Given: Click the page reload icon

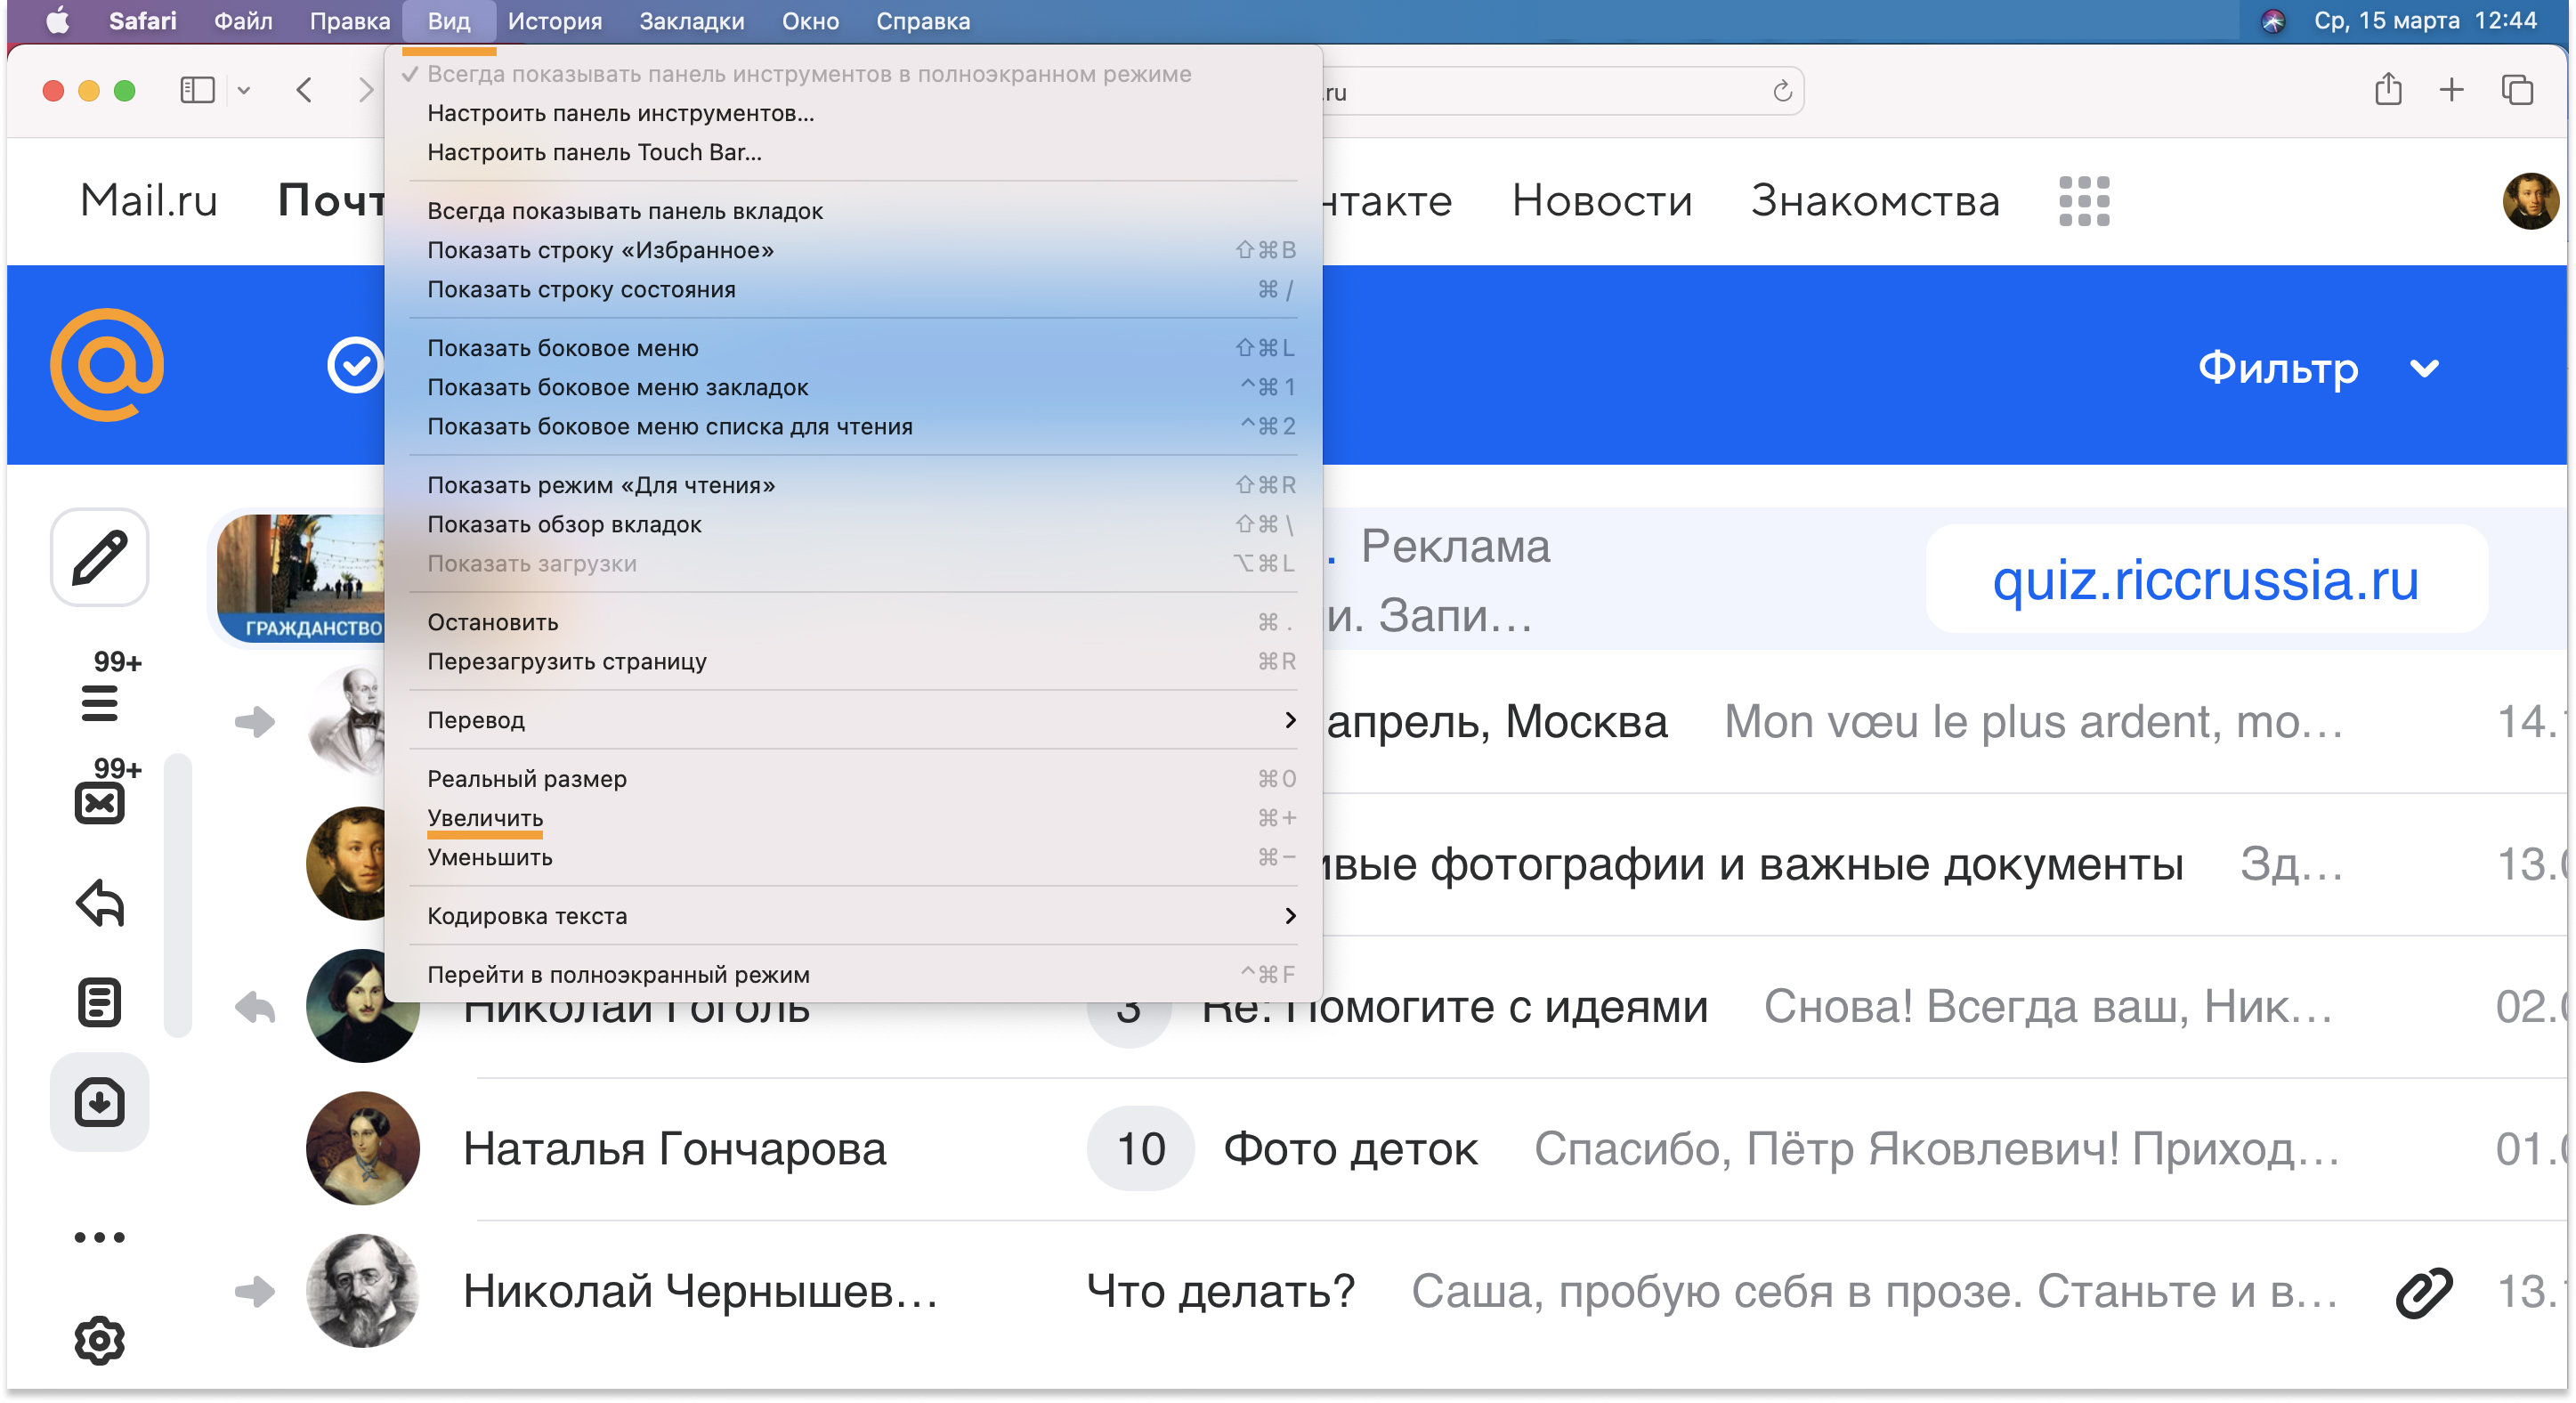Looking at the screenshot, I should [x=1782, y=92].
